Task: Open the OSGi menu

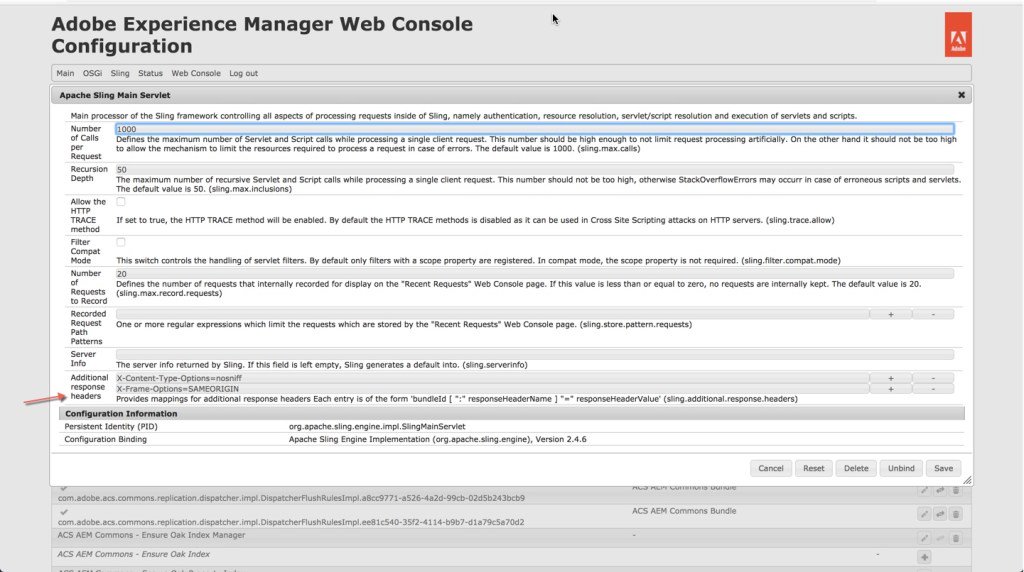Action: click(x=92, y=73)
